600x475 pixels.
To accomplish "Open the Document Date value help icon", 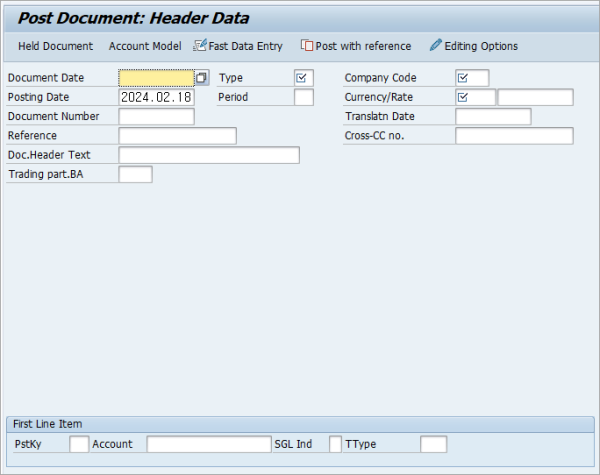I will [202, 78].
